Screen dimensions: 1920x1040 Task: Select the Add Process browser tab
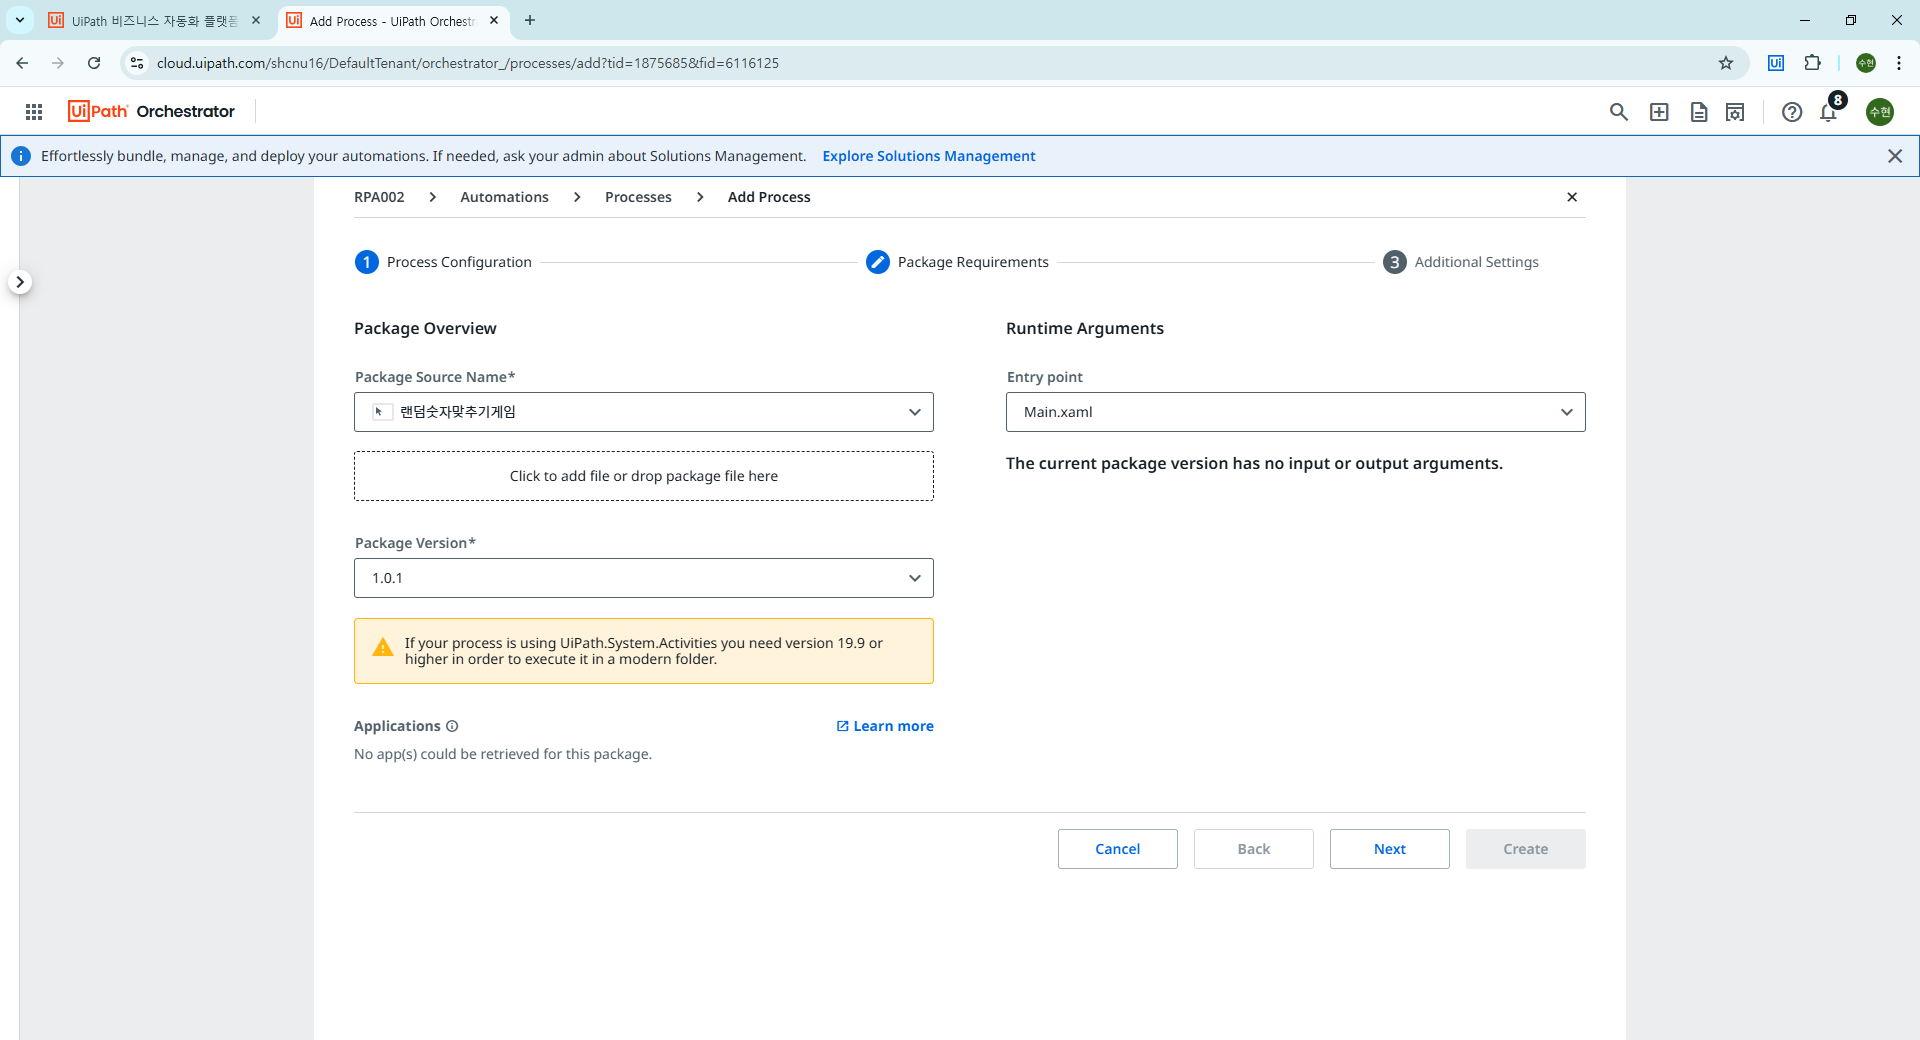392,21
